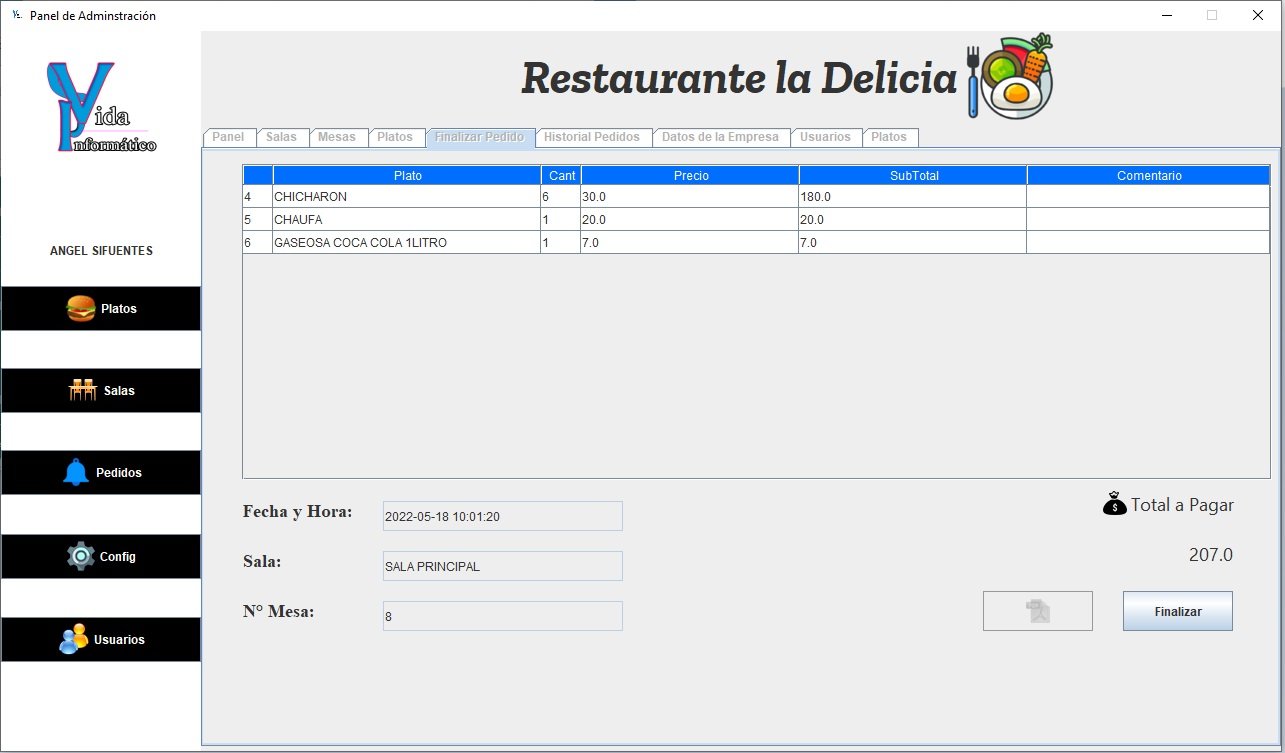
Task: Switch to the Salas tab
Action: coord(281,137)
